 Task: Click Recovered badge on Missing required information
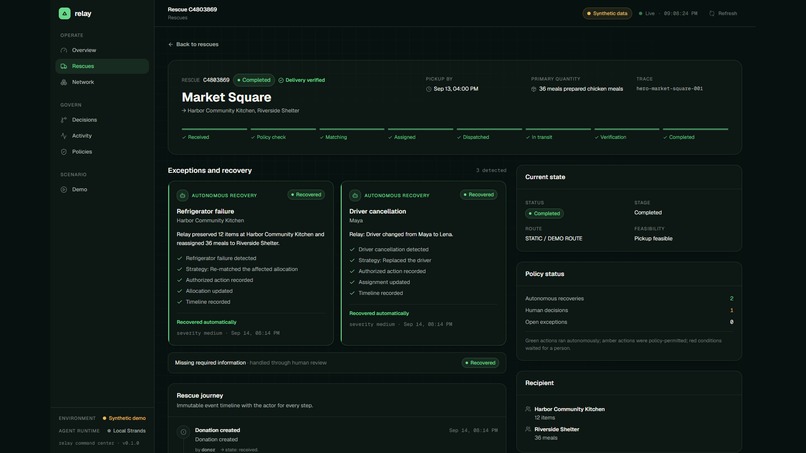point(480,363)
